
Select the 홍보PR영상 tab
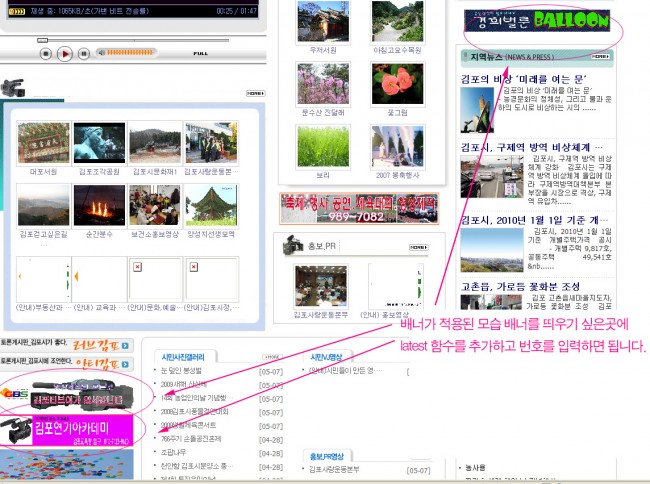(327, 457)
